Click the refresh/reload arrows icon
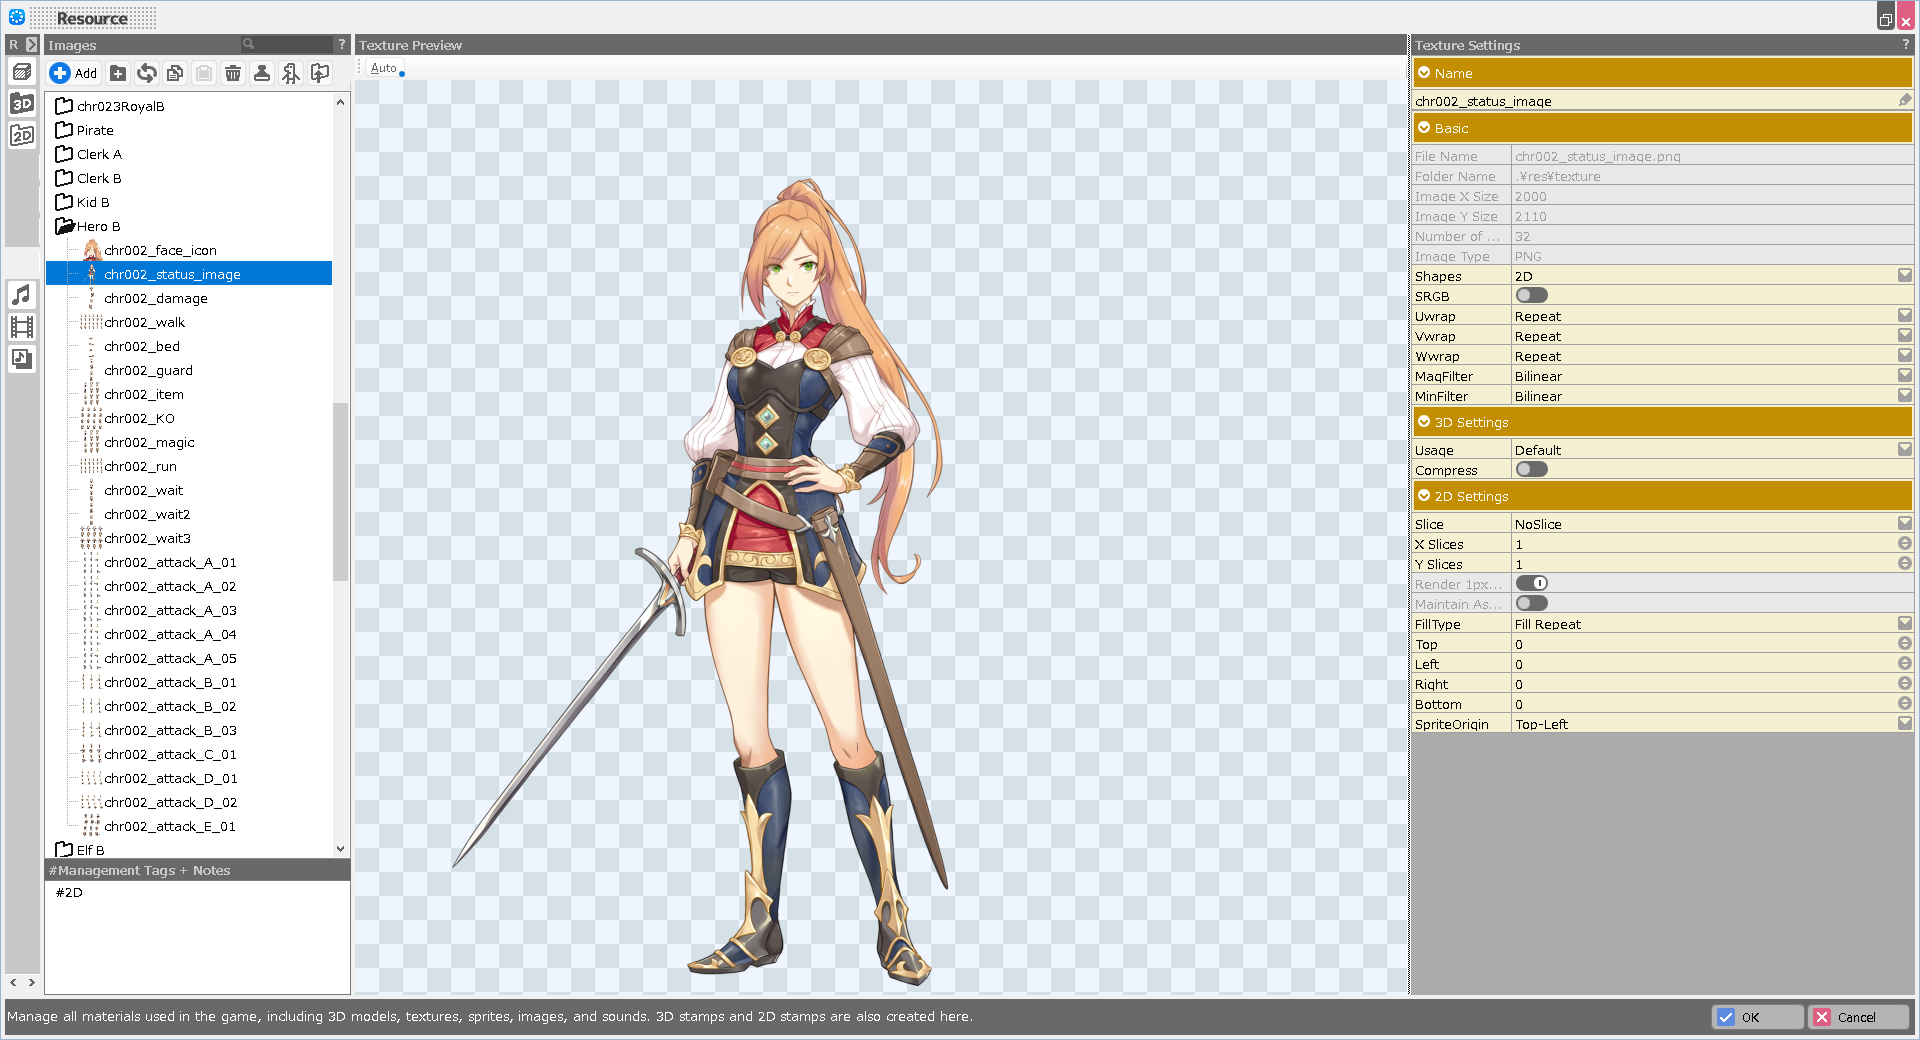 [x=147, y=73]
